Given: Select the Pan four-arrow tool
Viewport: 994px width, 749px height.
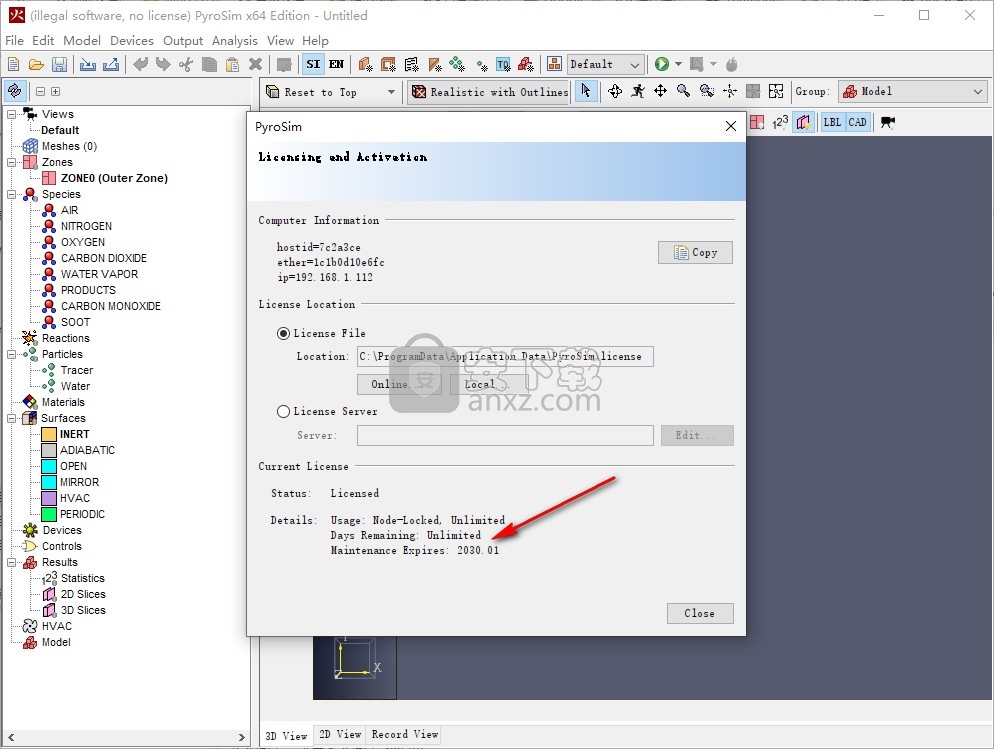Looking at the screenshot, I should click(x=661, y=91).
